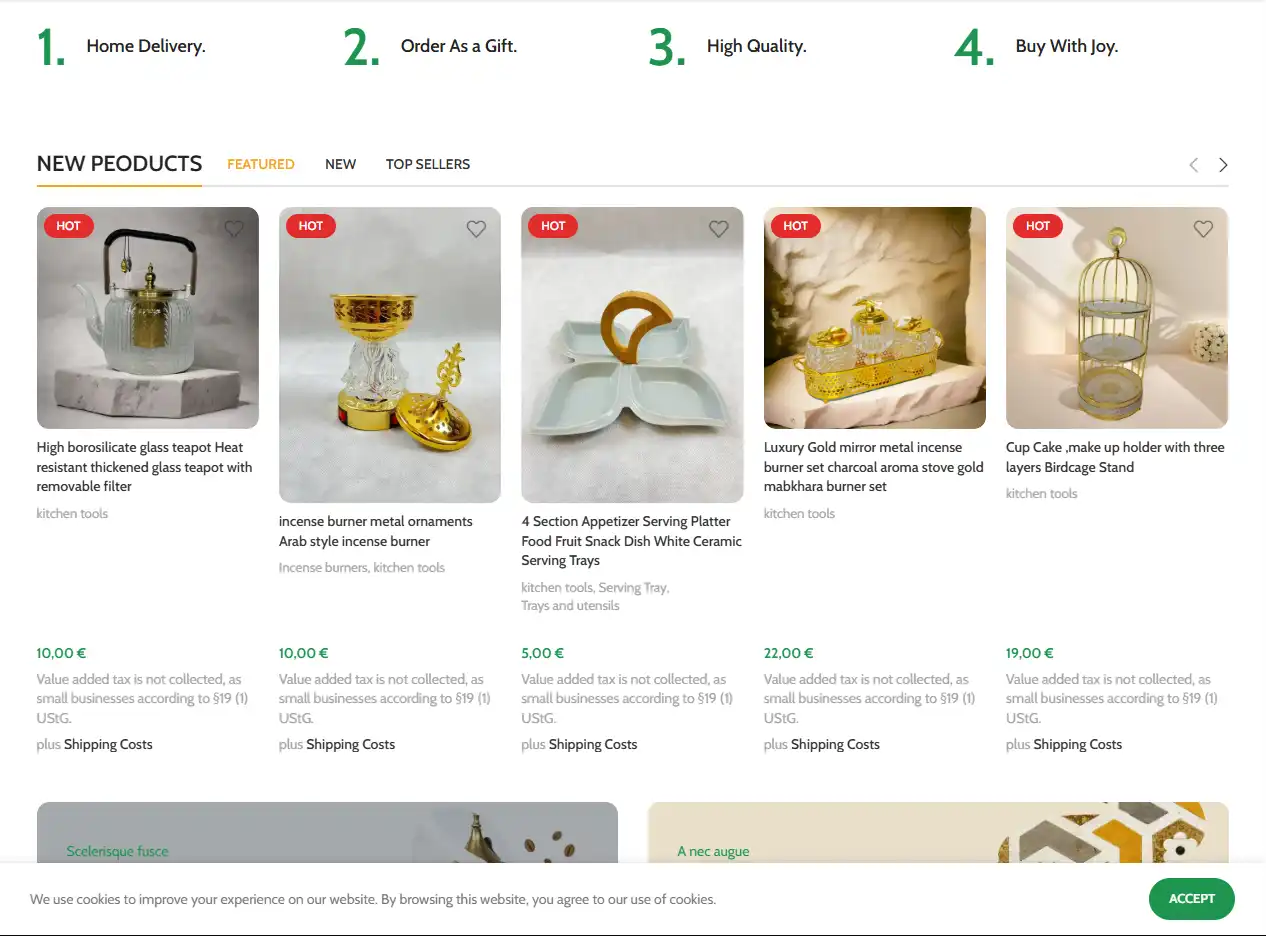The height and width of the screenshot is (936, 1266).
Task: Switch to the Featured tab
Action: [x=260, y=164]
